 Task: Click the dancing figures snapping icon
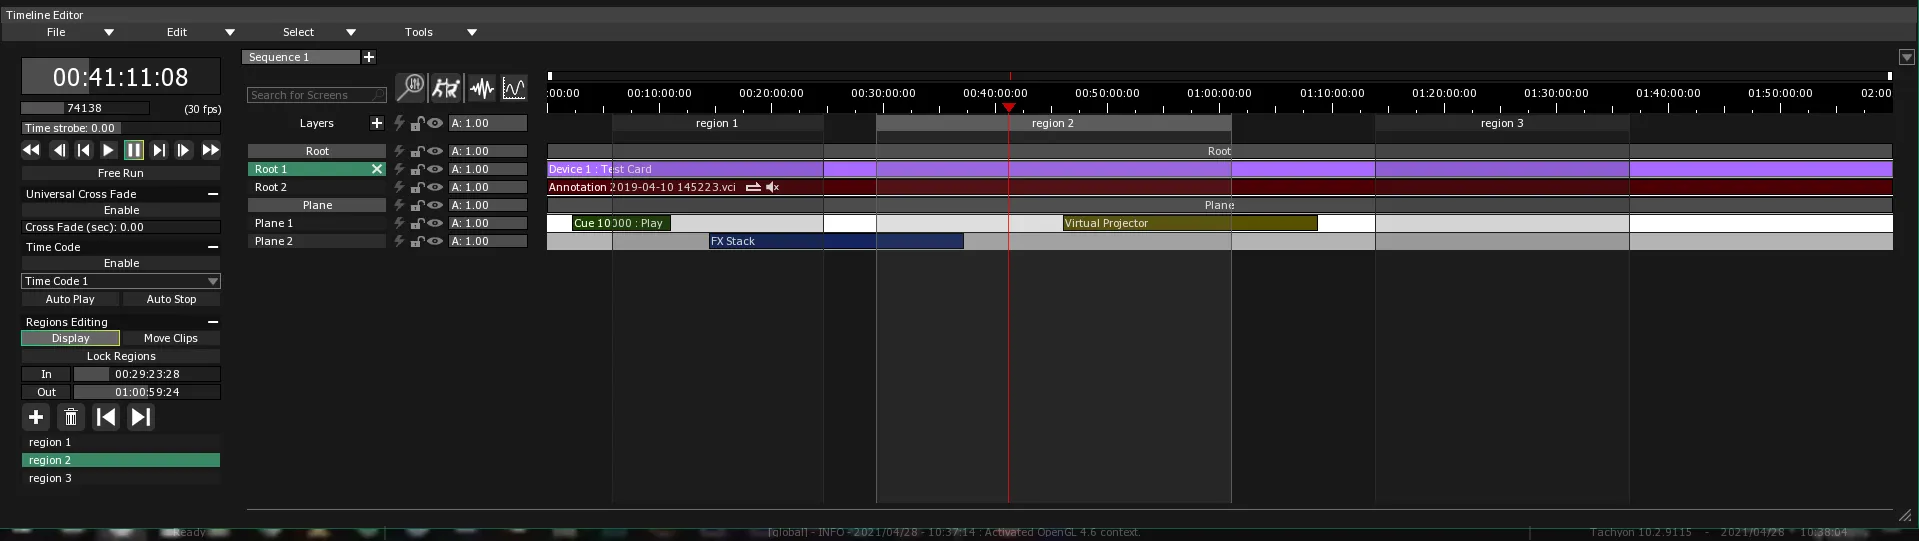[445, 88]
